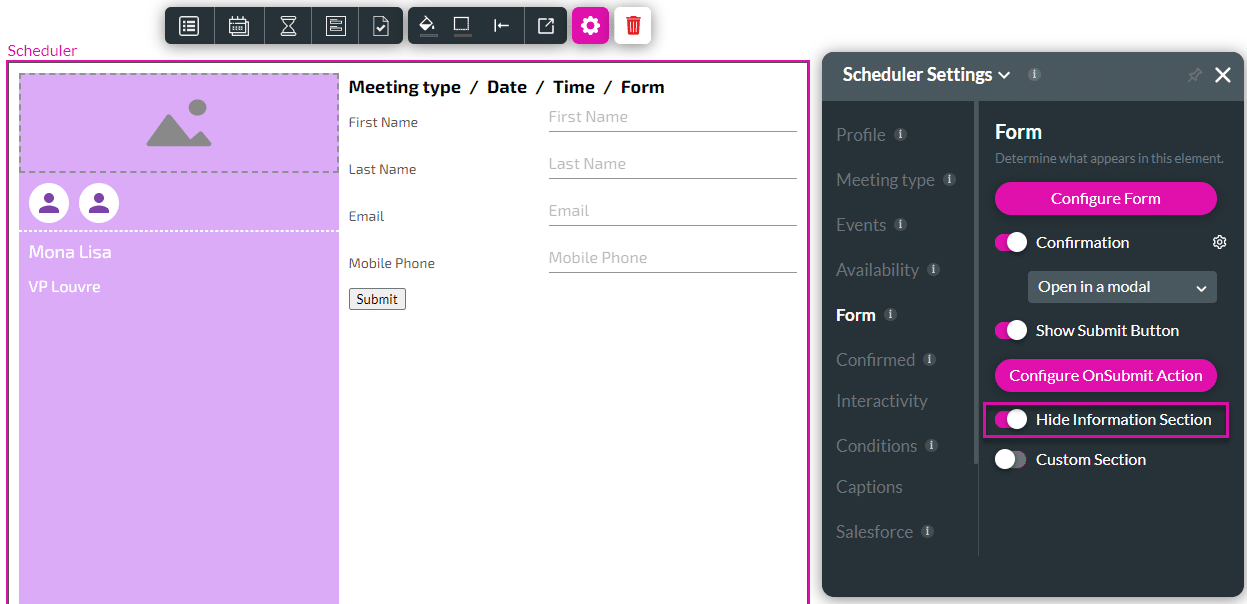Close the Scheduler Settings panel
The width and height of the screenshot is (1247, 604).
point(1223,75)
